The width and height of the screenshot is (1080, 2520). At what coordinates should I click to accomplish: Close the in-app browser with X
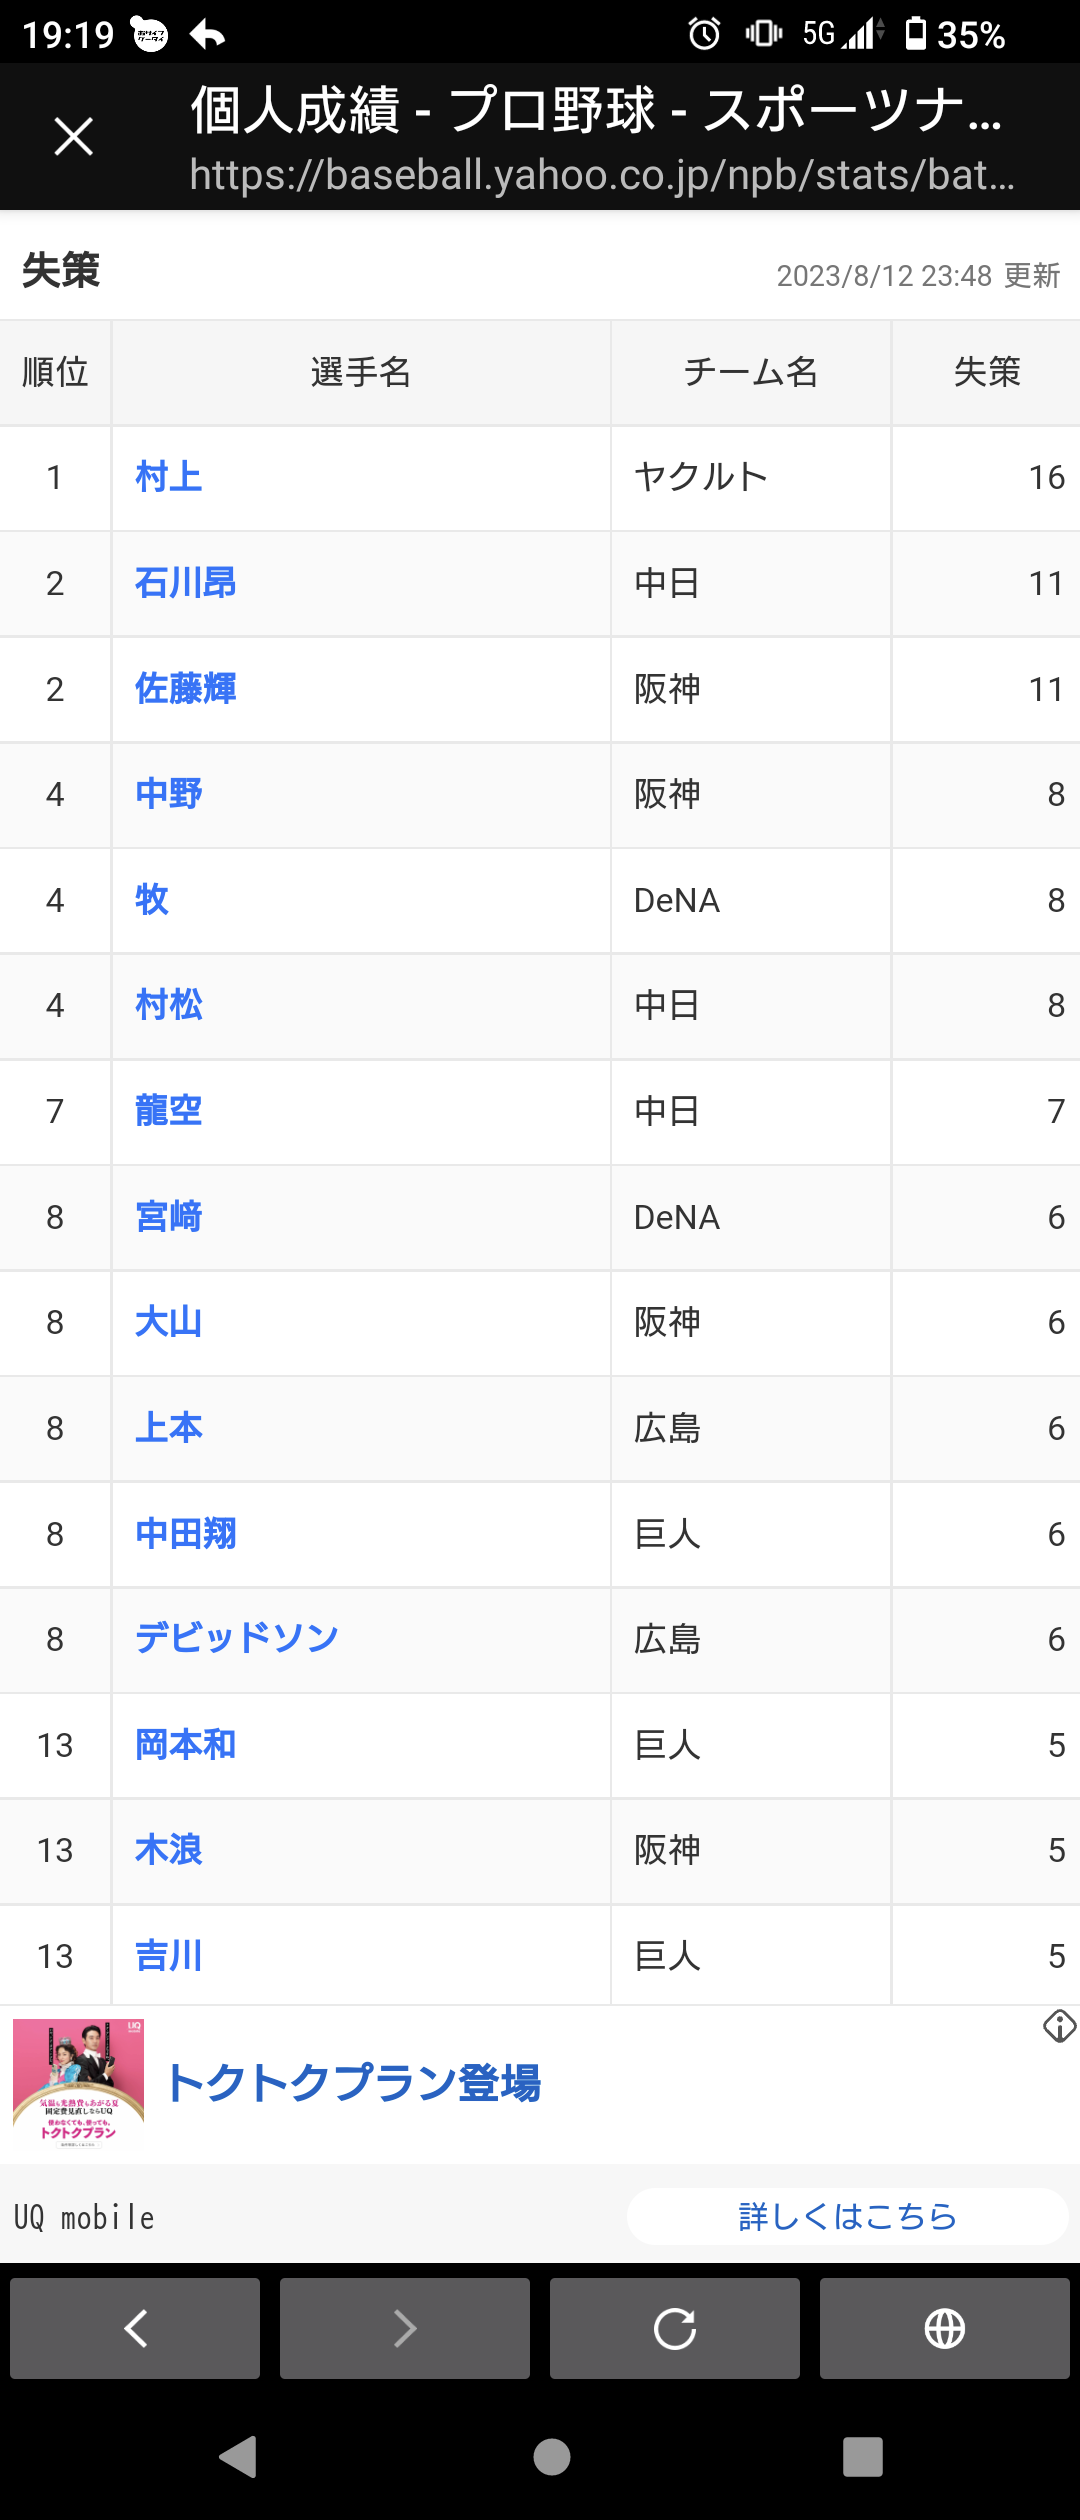pos(73,137)
